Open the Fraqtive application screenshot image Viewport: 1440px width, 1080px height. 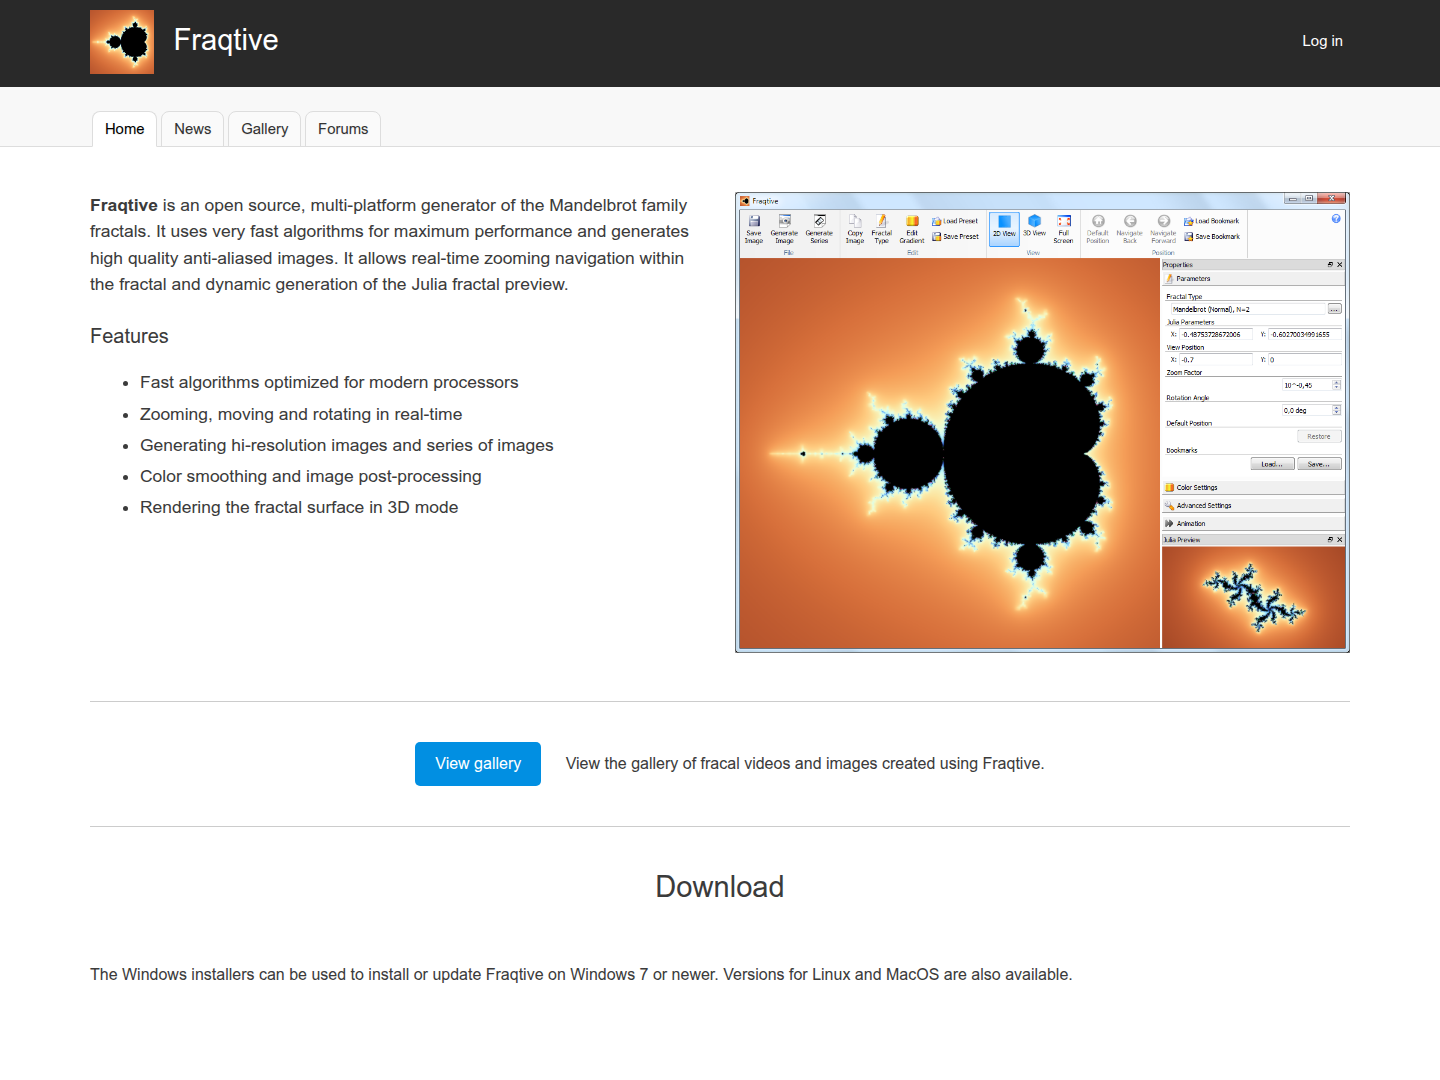point(1042,422)
